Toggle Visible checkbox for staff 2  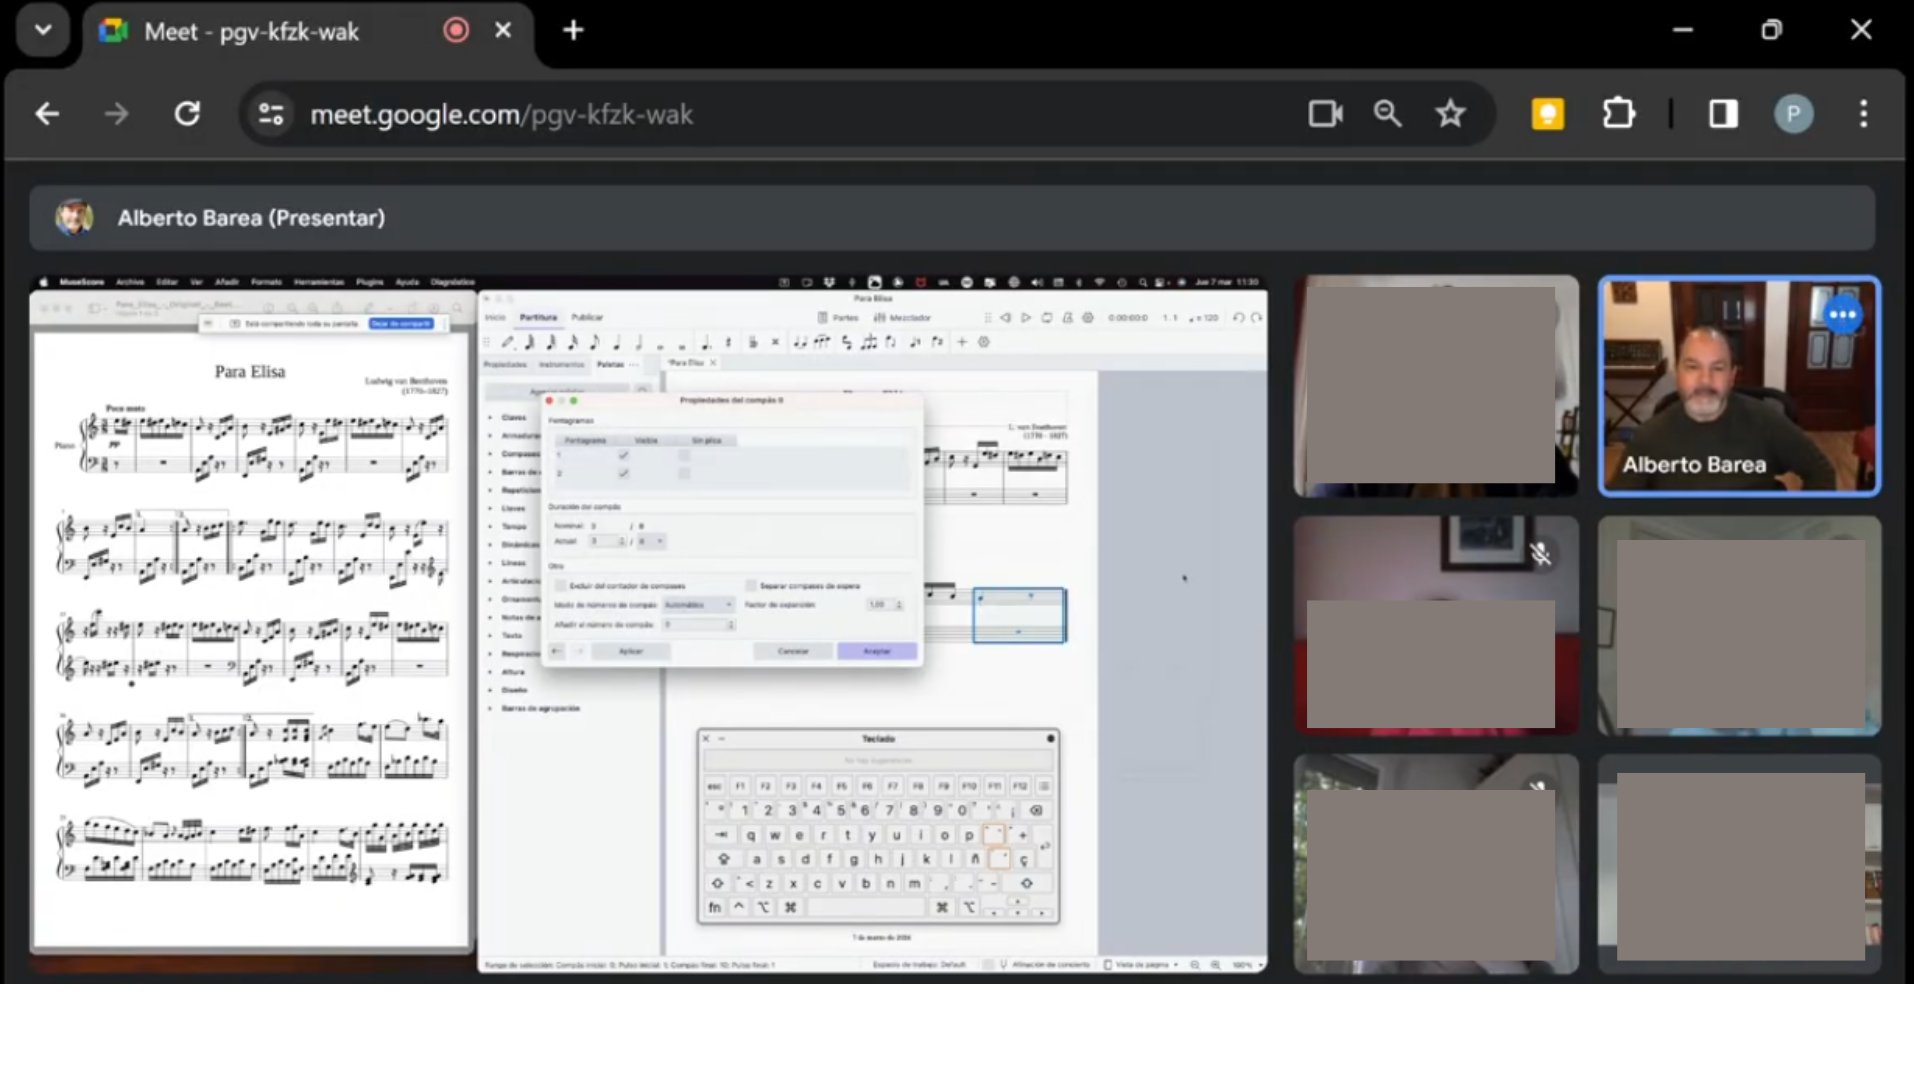[x=623, y=473]
